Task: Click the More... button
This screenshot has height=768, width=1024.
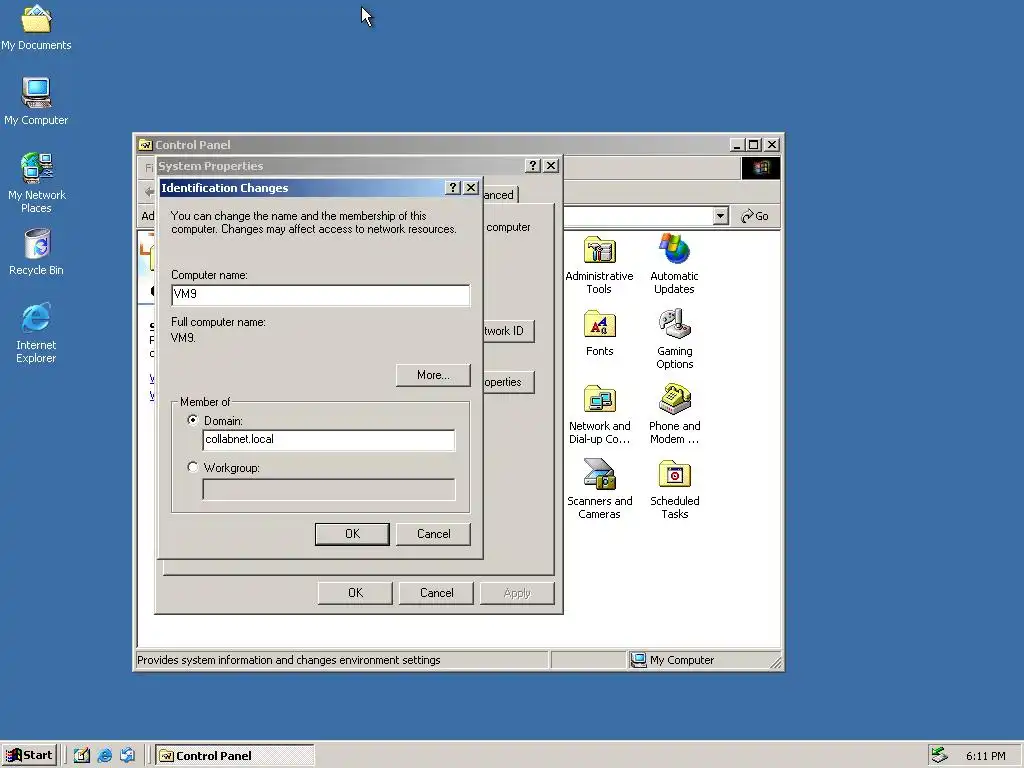Action: tap(433, 375)
